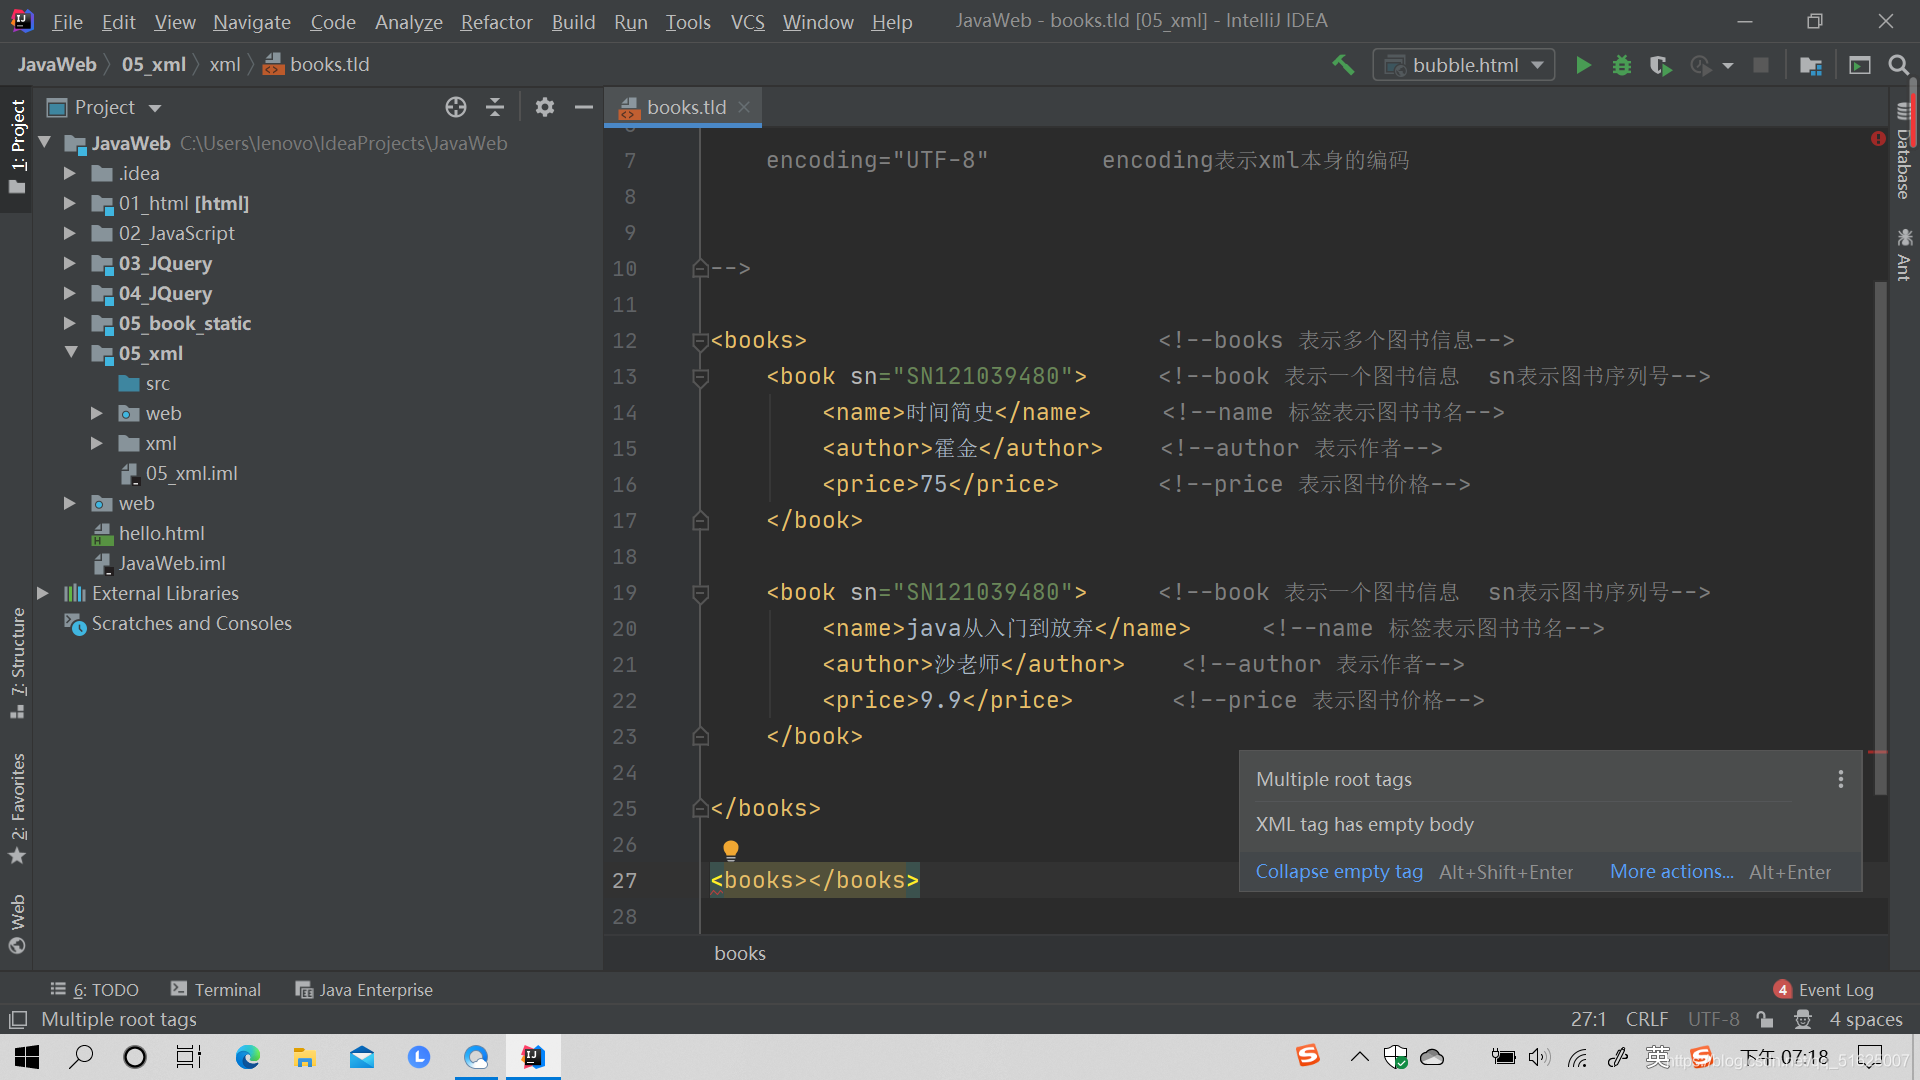Open the Java Enterprise tab
Viewport: 1920px width, 1080px height.
click(x=364, y=990)
